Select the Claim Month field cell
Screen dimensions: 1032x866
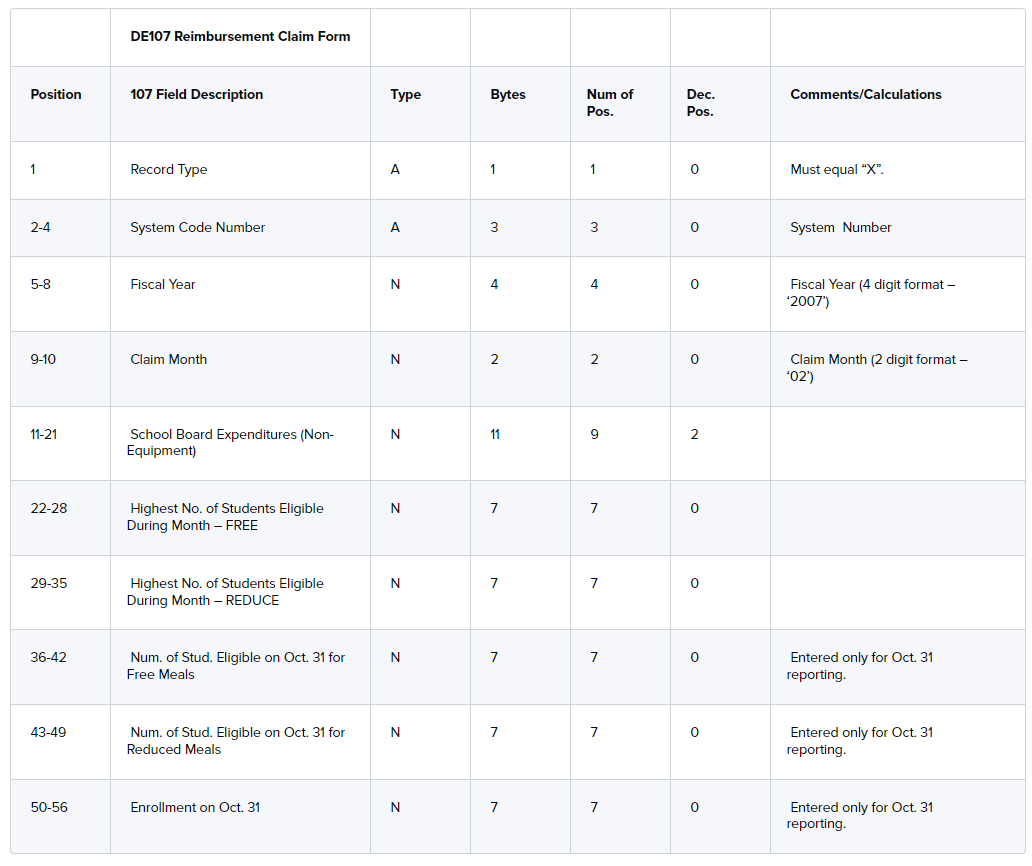169,360
